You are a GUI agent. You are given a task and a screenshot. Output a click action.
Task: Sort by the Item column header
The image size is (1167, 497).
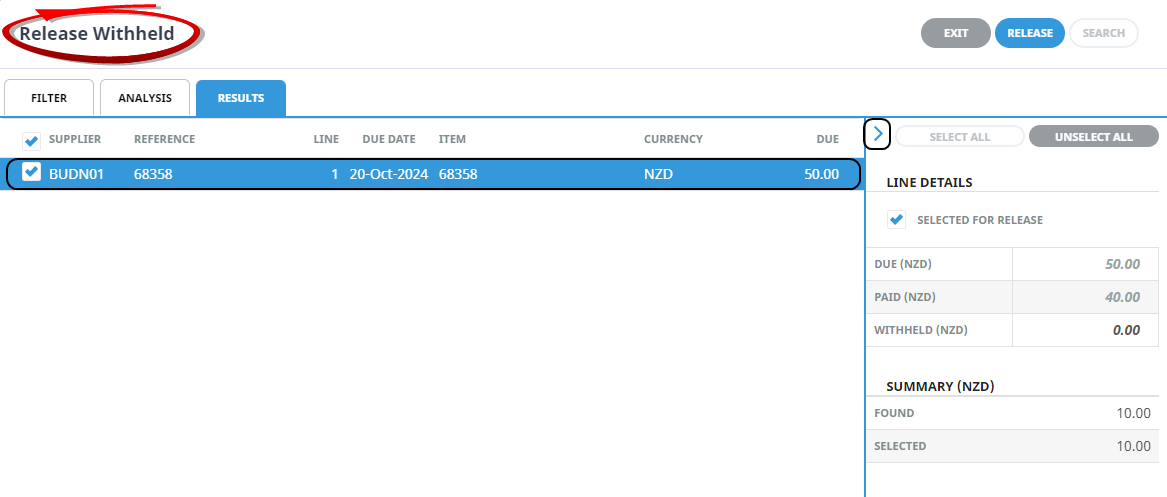(452, 139)
